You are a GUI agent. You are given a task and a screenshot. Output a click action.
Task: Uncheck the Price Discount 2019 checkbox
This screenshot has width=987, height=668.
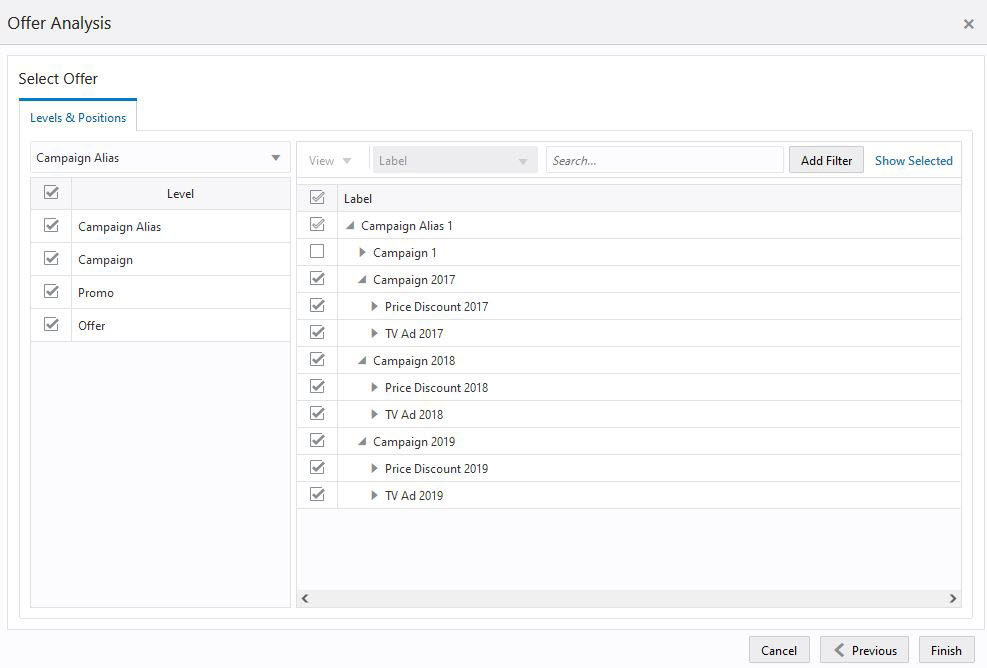coord(317,468)
